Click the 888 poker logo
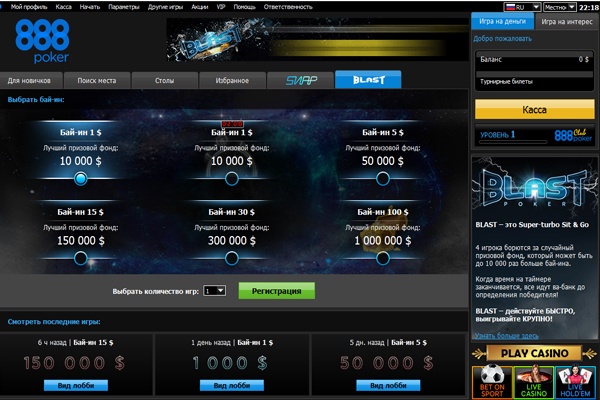 pyautogui.click(x=42, y=41)
